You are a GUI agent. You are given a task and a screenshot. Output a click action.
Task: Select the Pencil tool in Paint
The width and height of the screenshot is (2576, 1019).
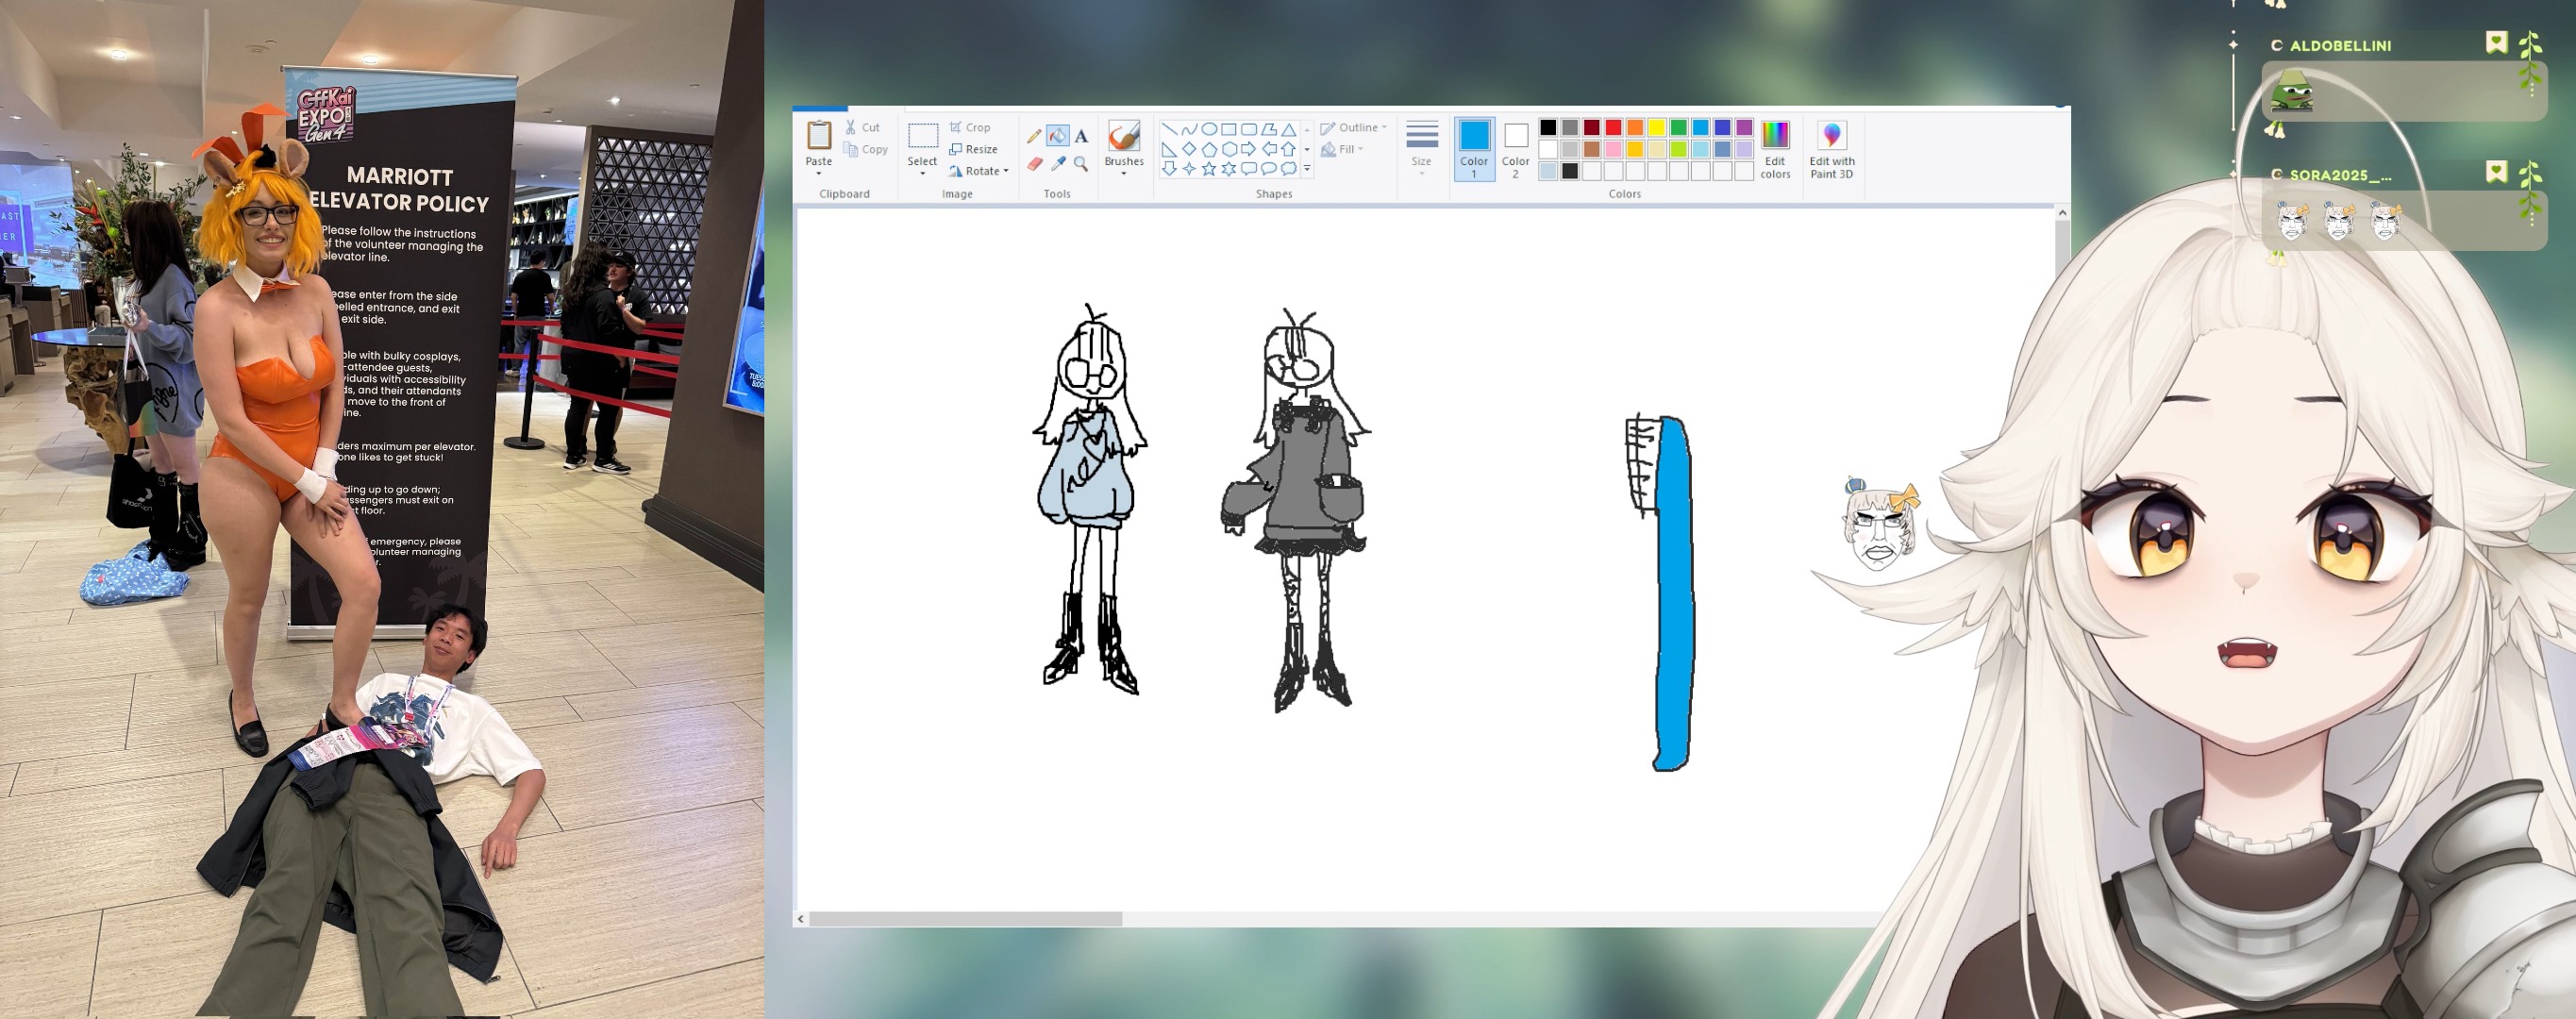[1034, 136]
